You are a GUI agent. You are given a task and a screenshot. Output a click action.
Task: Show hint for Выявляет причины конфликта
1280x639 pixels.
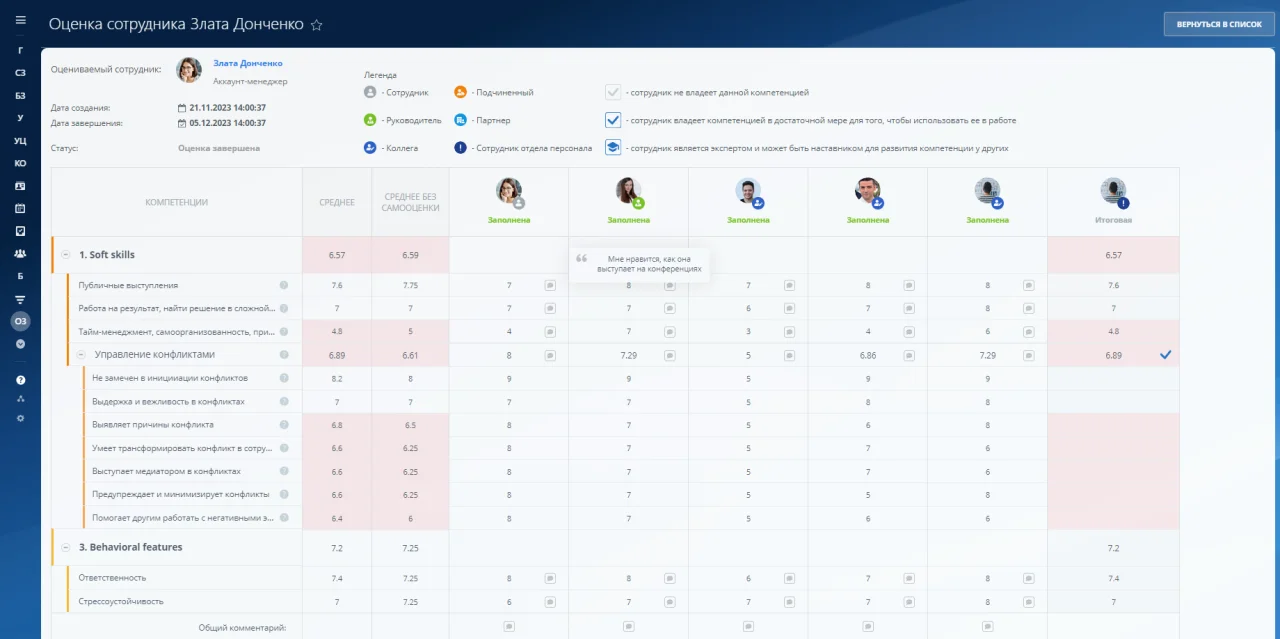[284, 424]
